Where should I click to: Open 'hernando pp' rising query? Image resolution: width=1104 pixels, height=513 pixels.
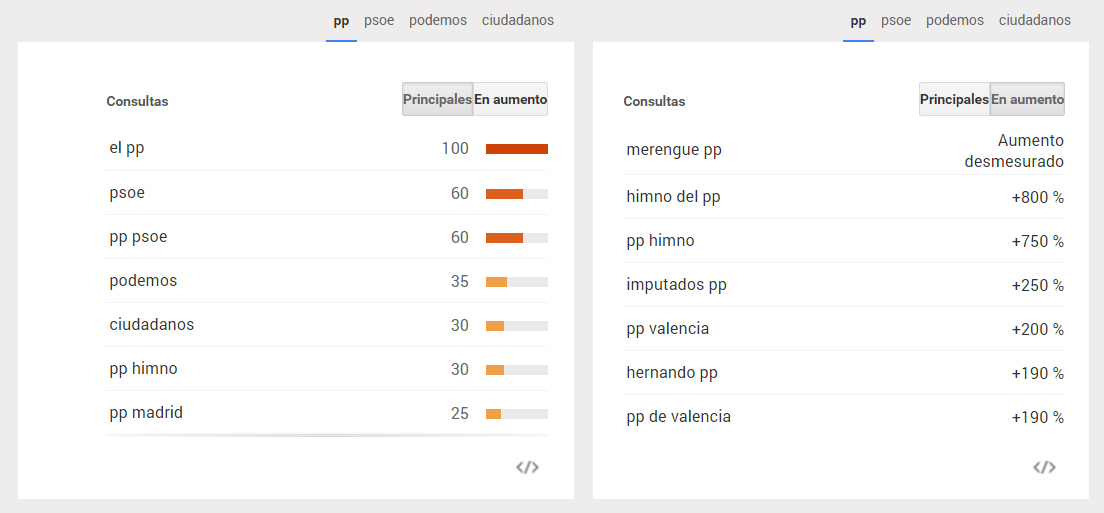[x=672, y=373]
